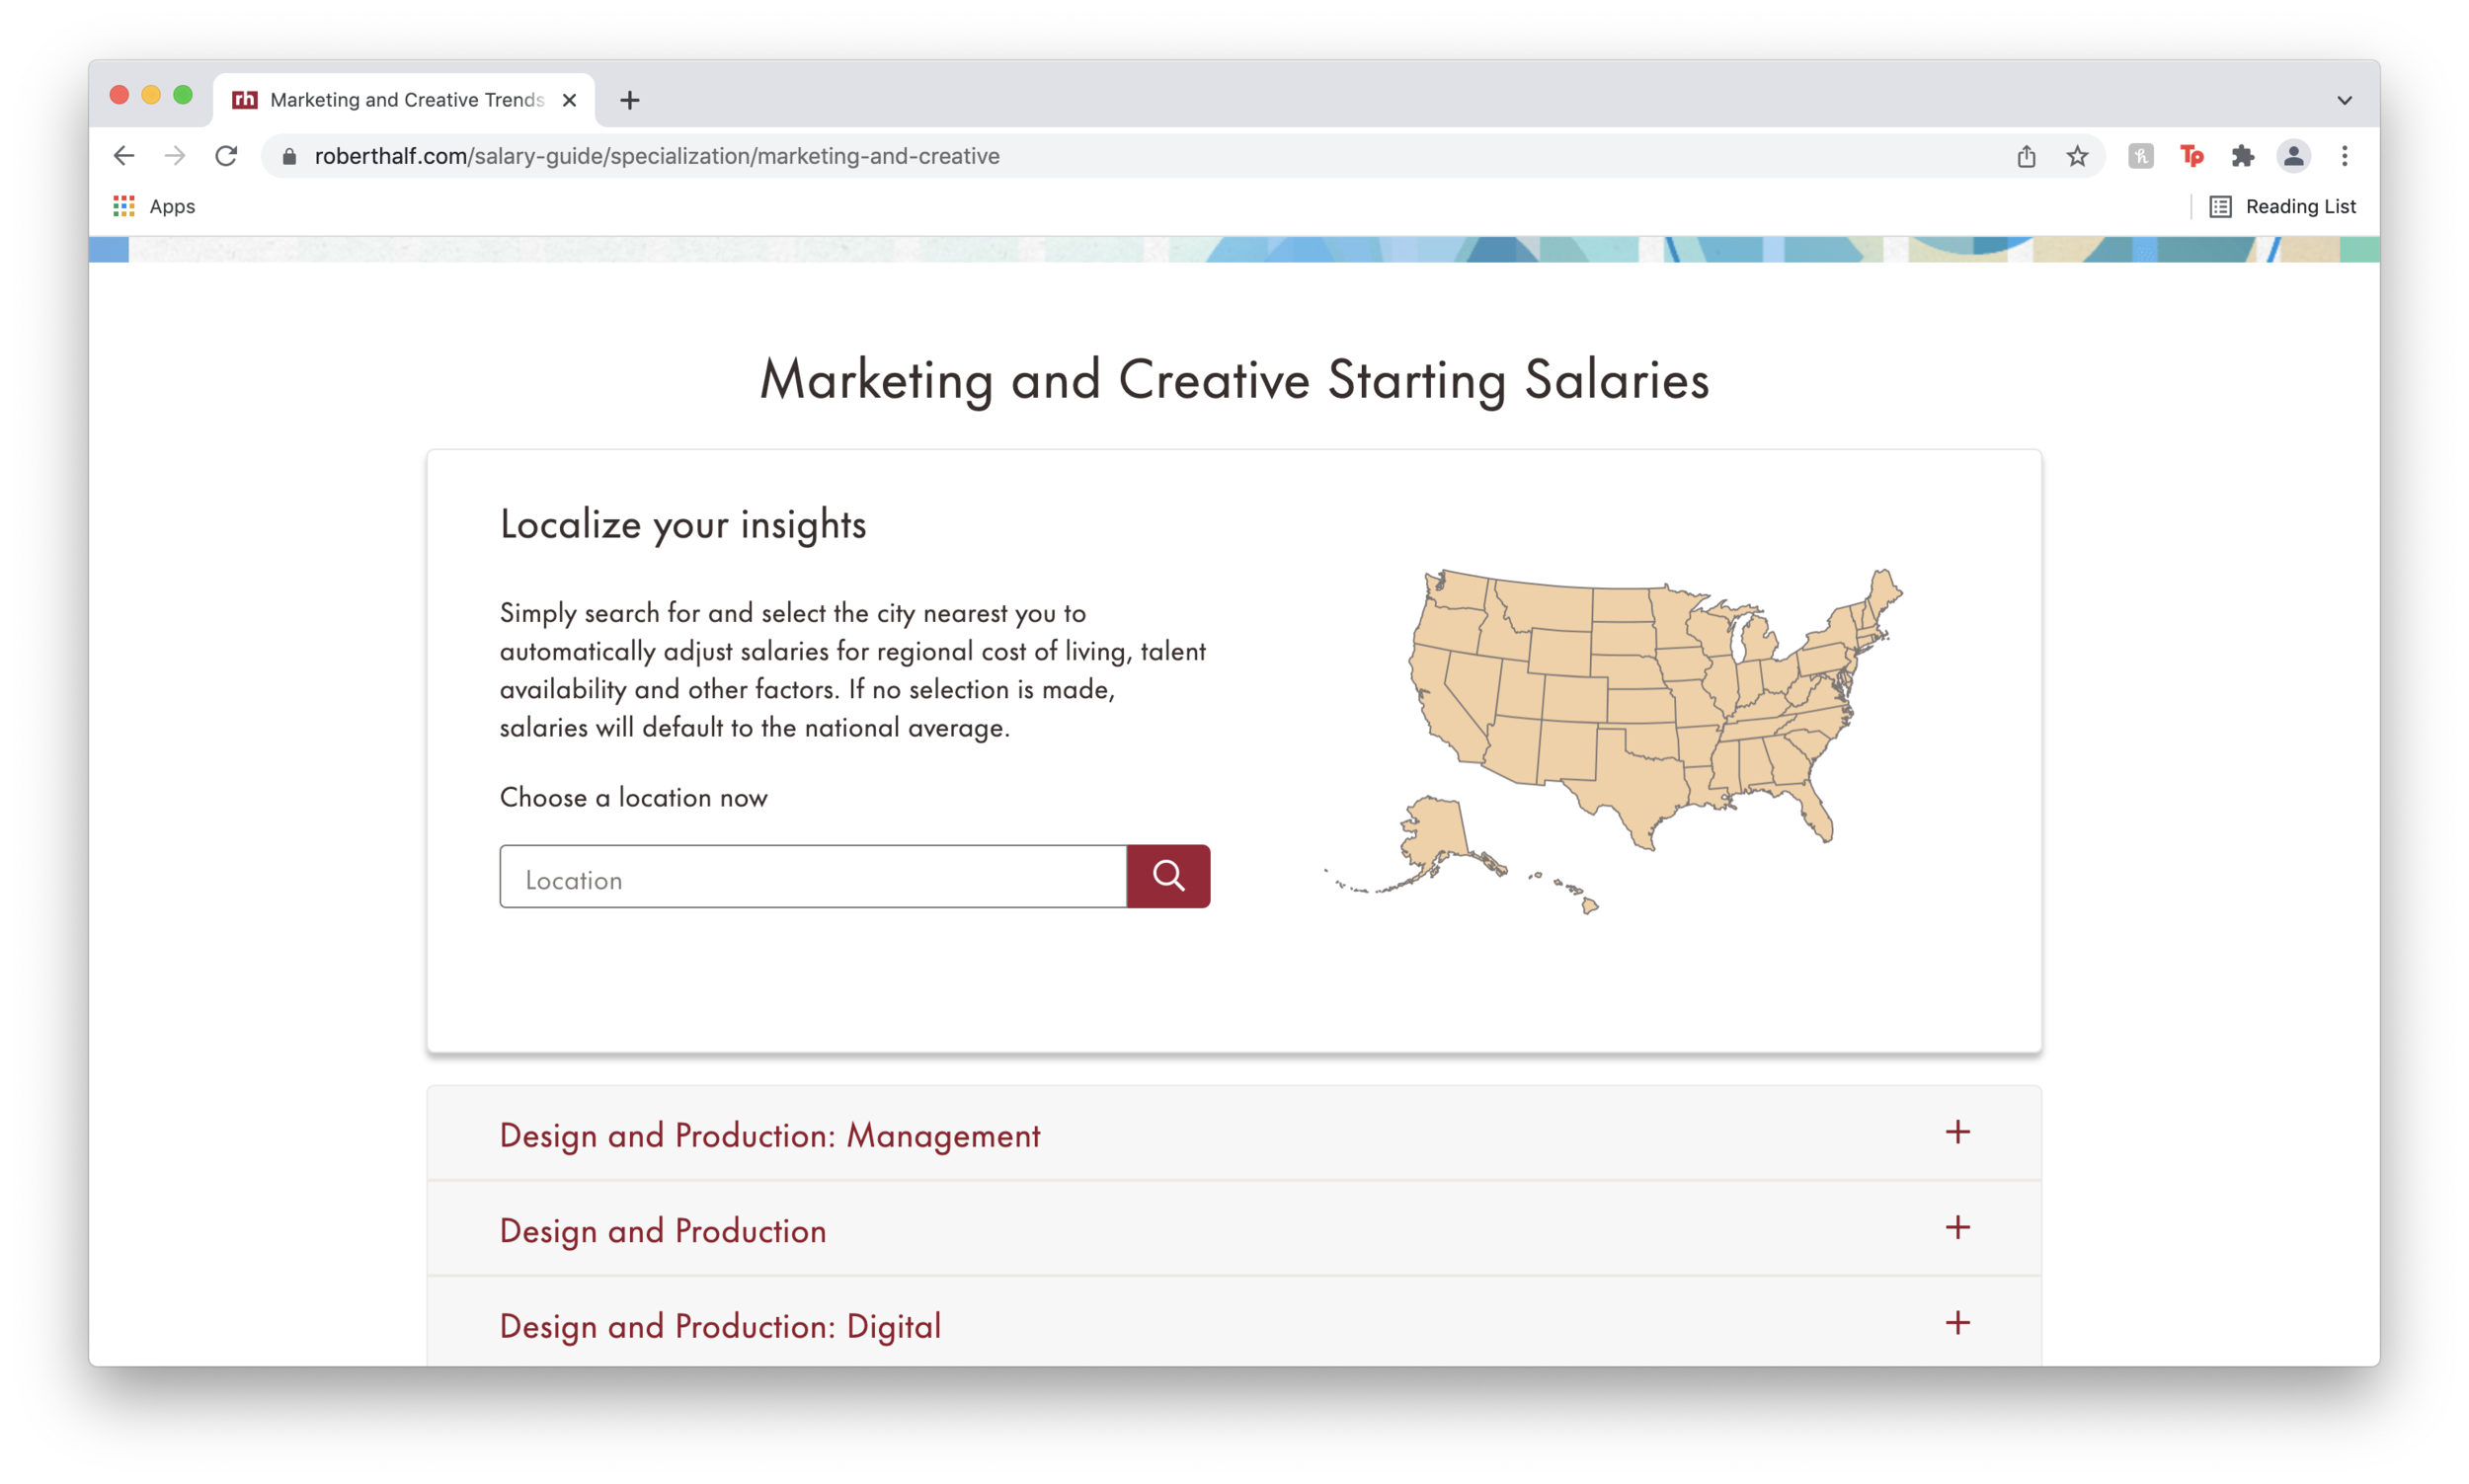Open the tab search dropdown chevron
The height and width of the screenshot is (1484, 2469).
[2344, 100]
